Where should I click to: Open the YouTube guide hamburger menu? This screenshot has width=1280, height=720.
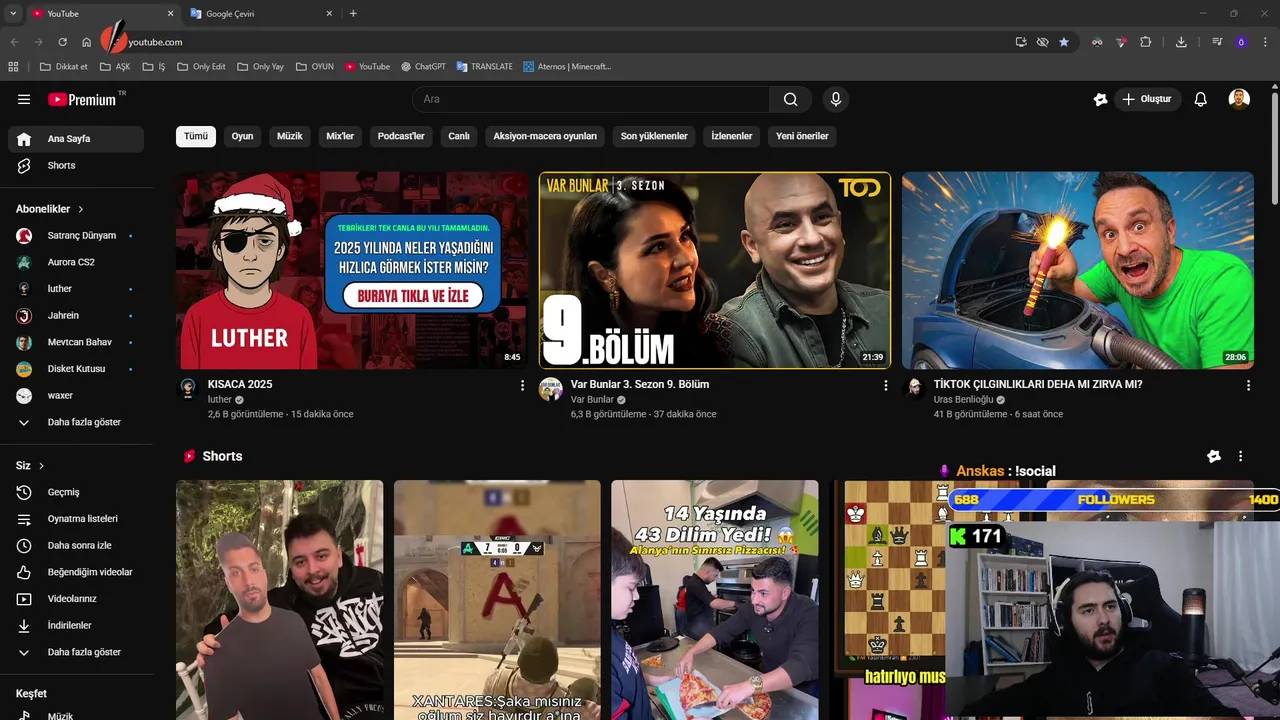(24, 99)
